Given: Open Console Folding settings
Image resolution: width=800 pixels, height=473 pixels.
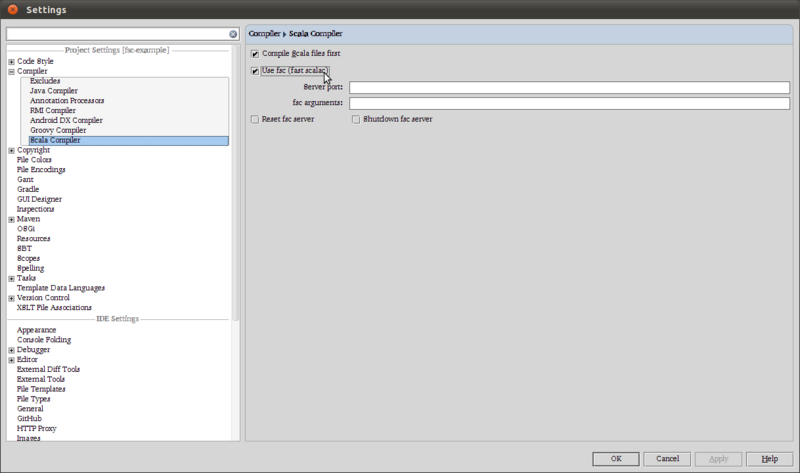Looking at the screenshot, I should (44, 340).
